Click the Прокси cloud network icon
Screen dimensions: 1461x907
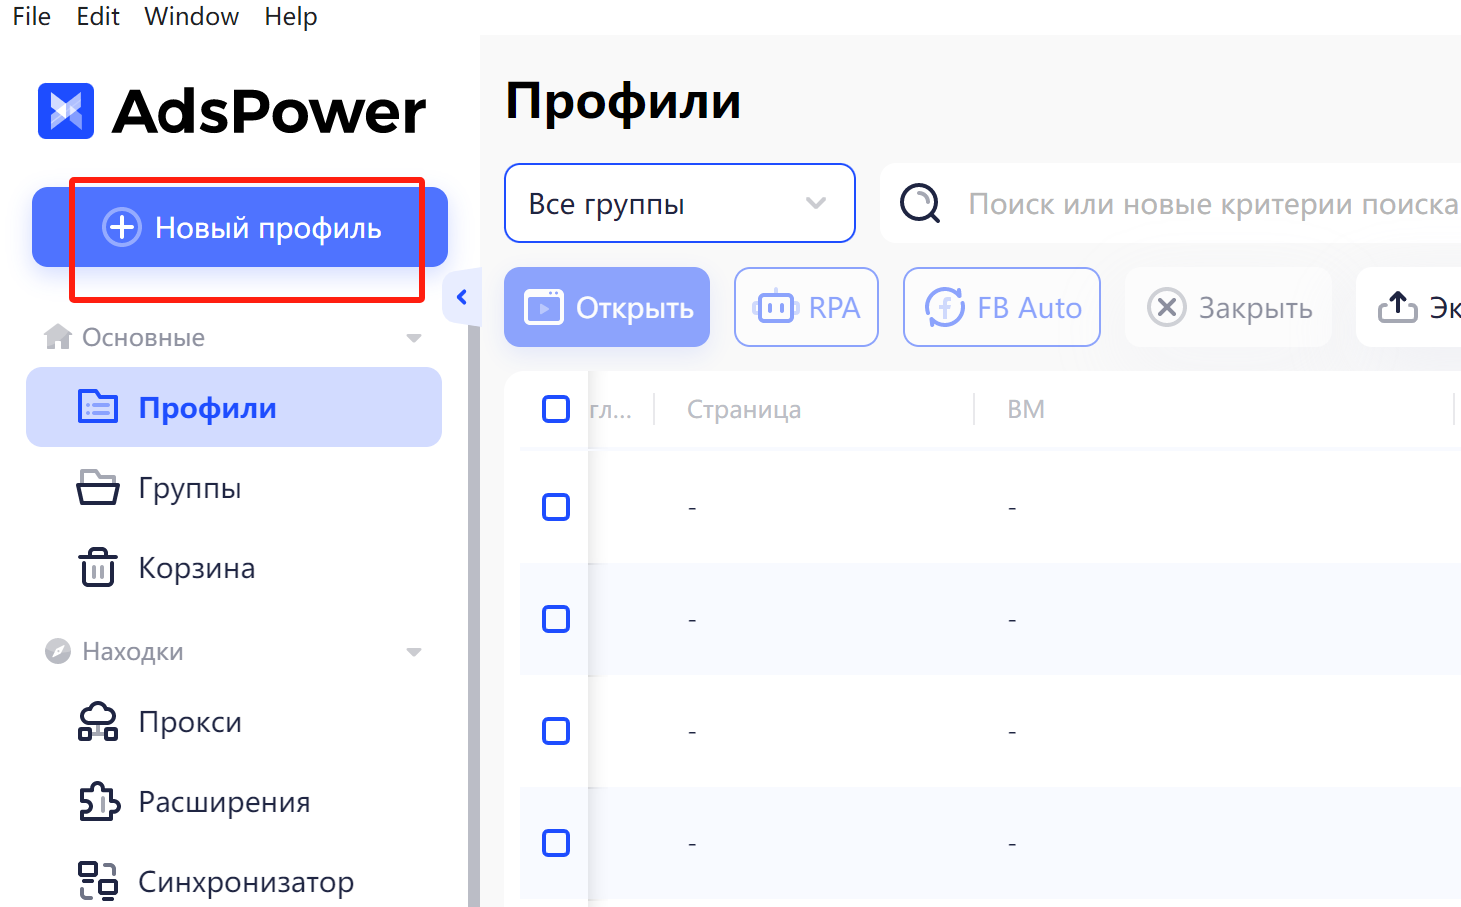point(98,722)
